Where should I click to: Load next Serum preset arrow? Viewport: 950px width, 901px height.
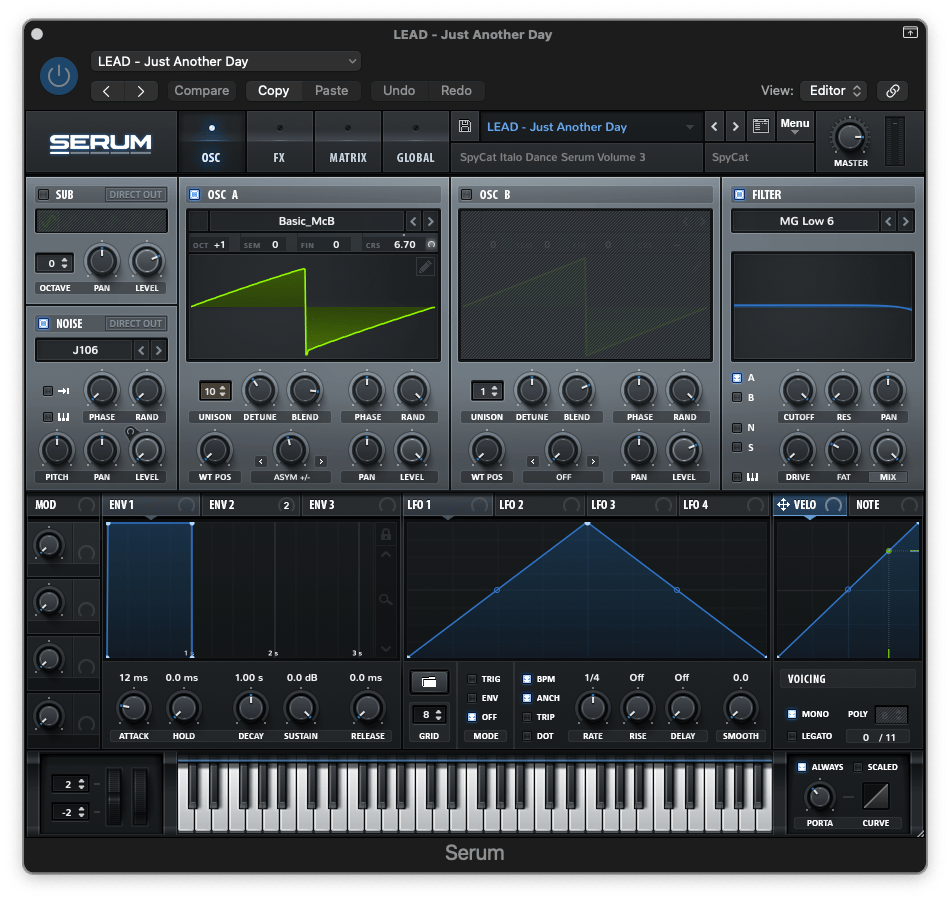(x=736, y=127)
